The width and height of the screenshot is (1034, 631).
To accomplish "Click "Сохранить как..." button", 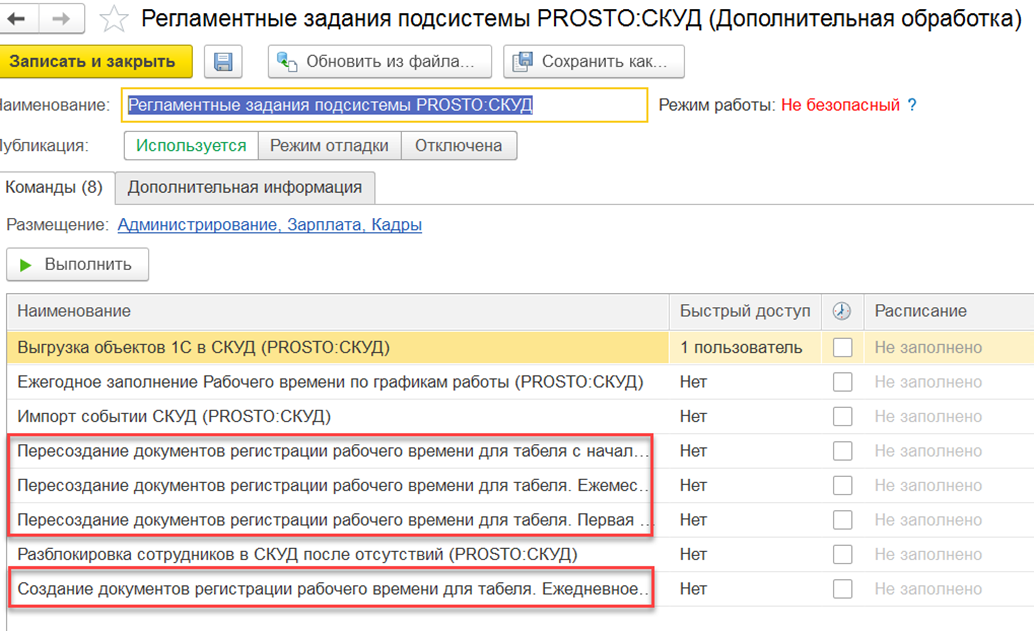I will [594, 62].
